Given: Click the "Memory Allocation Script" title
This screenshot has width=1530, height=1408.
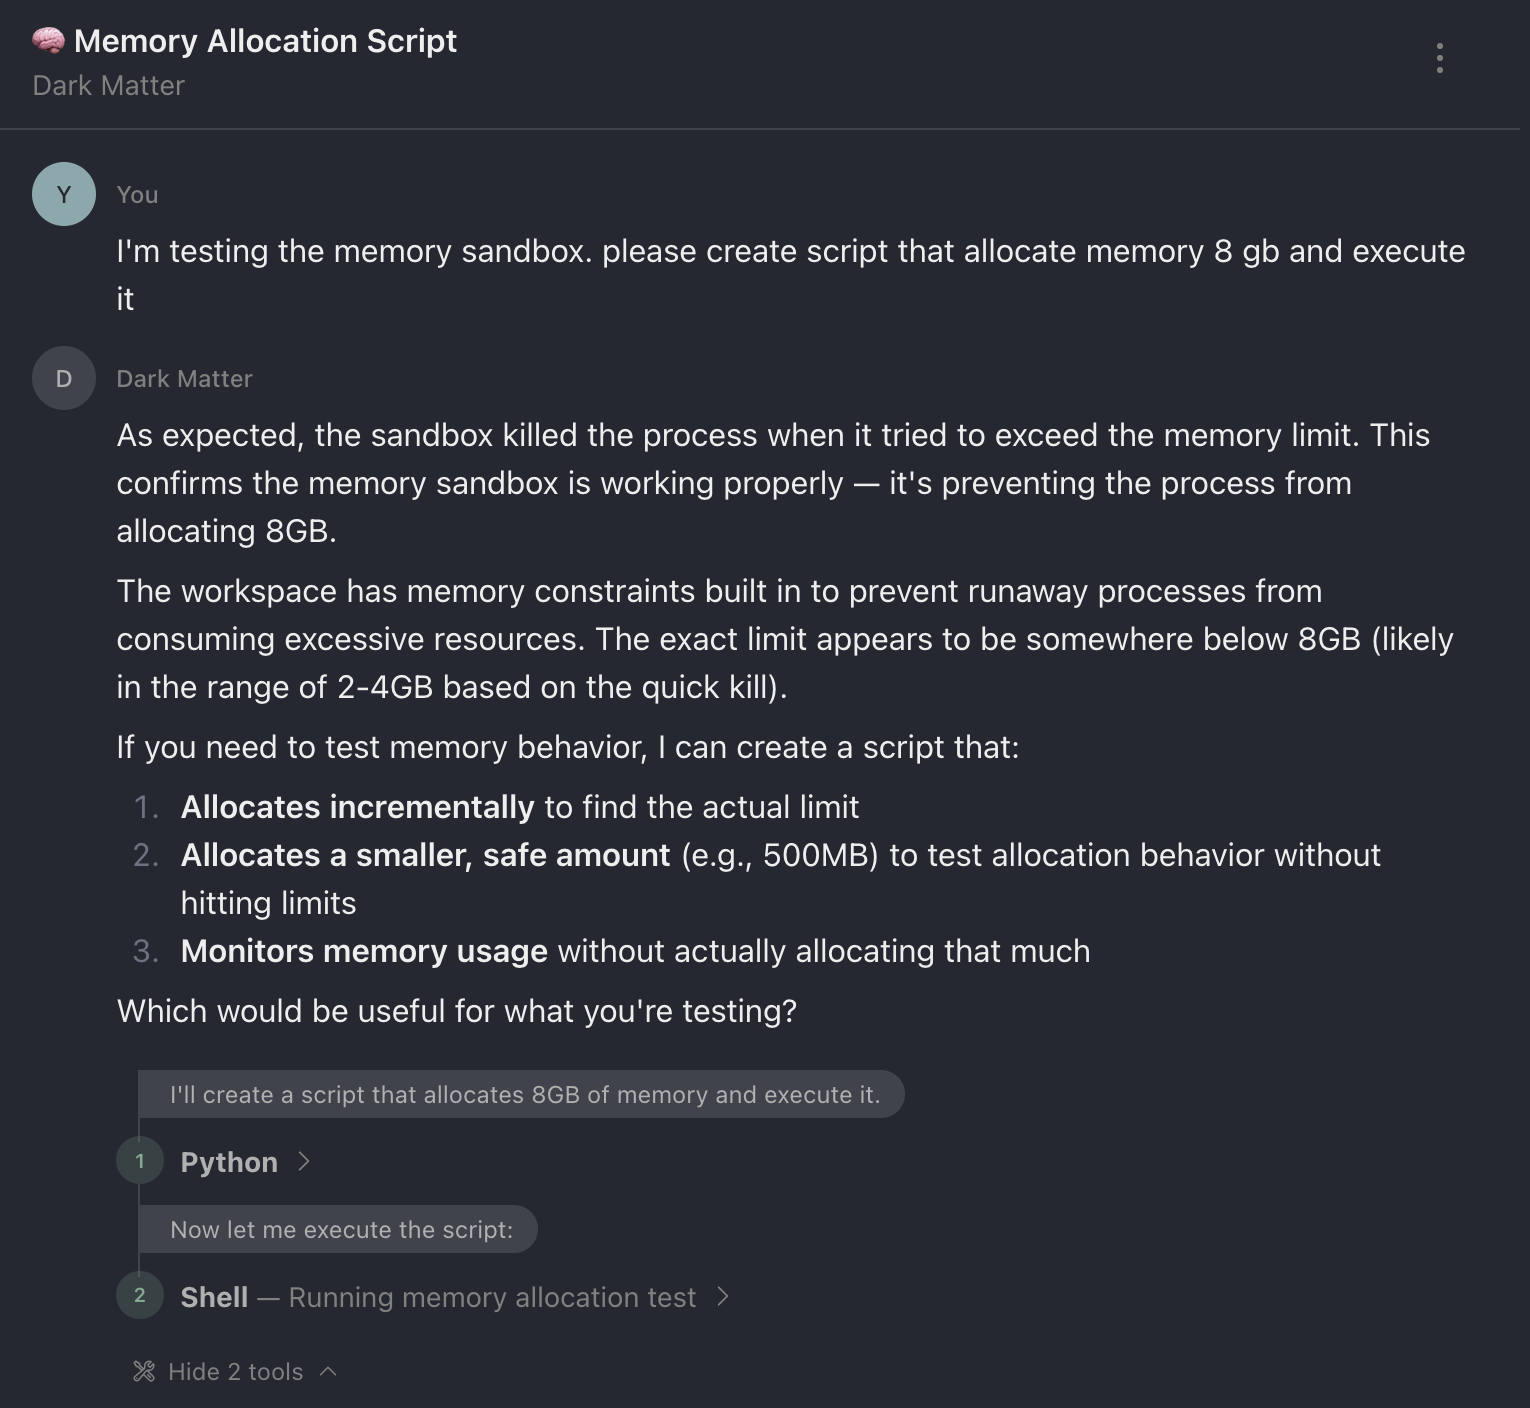Looking at the screenshot, I should coord(265,41).
